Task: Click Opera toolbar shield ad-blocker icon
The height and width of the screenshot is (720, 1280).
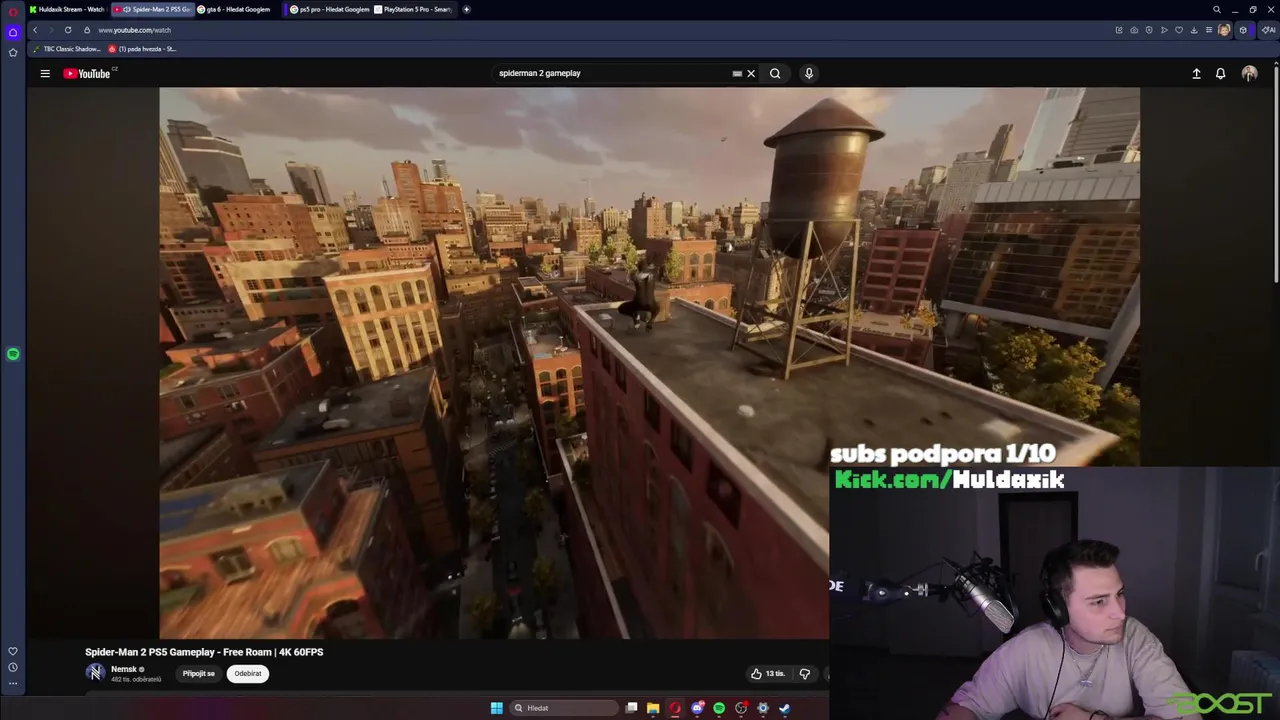Action: pyautogui.click(x=1149, y=30)
